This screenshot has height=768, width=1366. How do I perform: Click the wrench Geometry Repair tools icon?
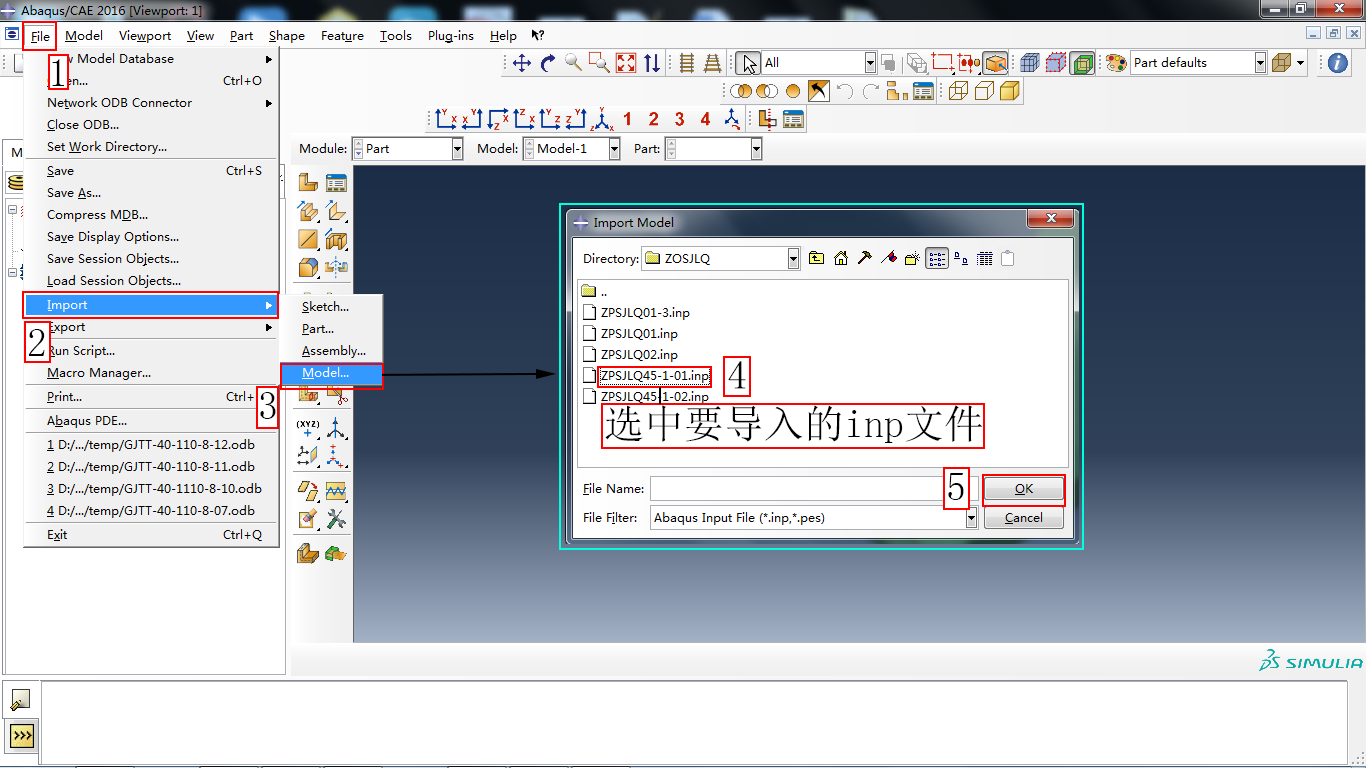pos(336,519)
